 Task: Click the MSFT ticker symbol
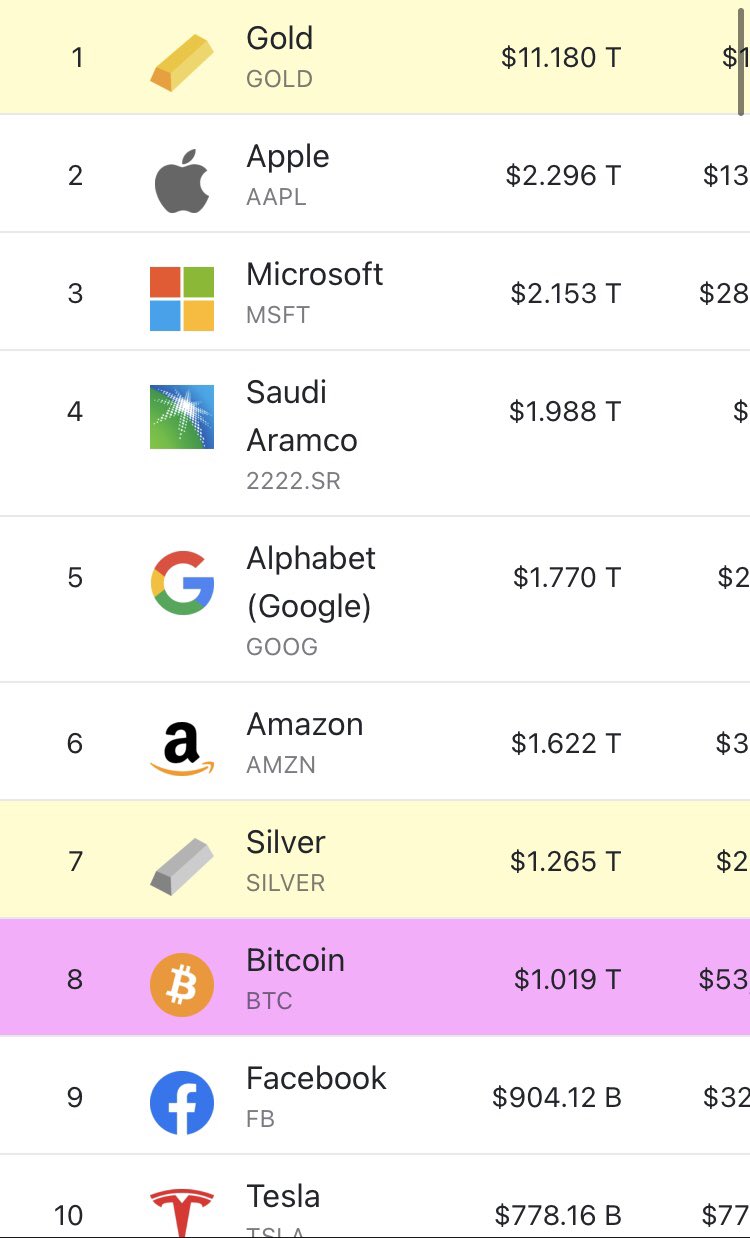click(x=278, y=315)
